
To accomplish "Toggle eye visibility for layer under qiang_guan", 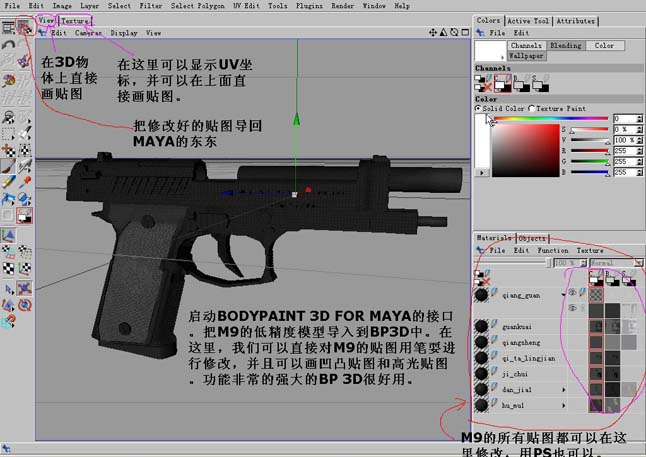I will point(572,308).
